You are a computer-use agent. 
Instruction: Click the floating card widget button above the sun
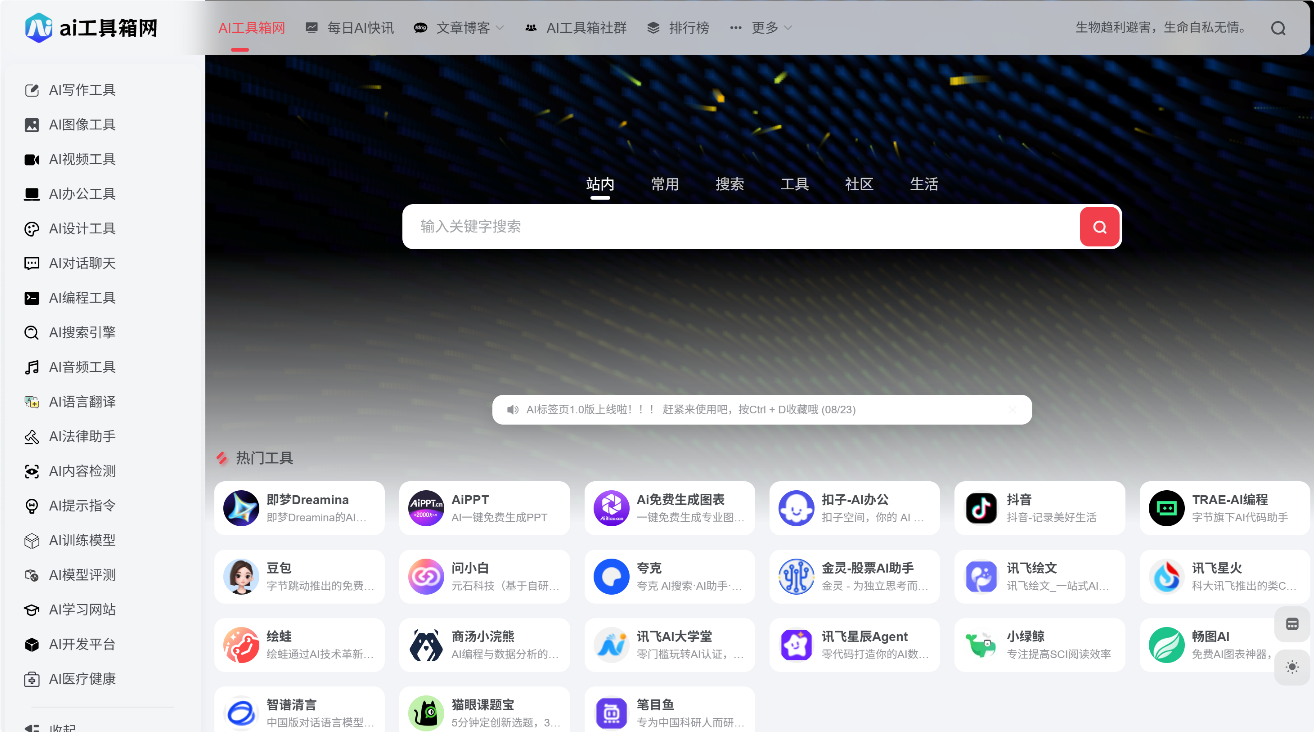(x=1292, y=624)
